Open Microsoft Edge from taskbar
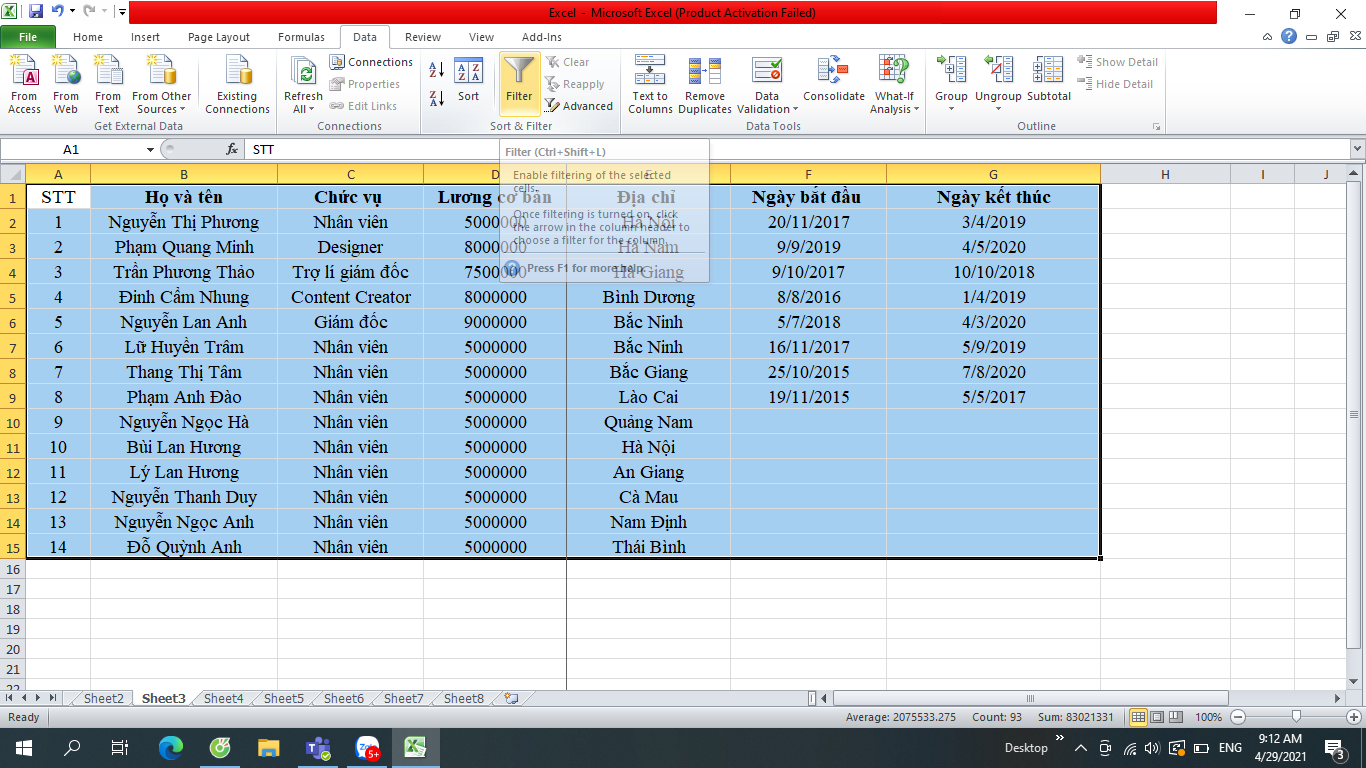The height and width of the screenshot is (768, 1366). pos(171,747)
